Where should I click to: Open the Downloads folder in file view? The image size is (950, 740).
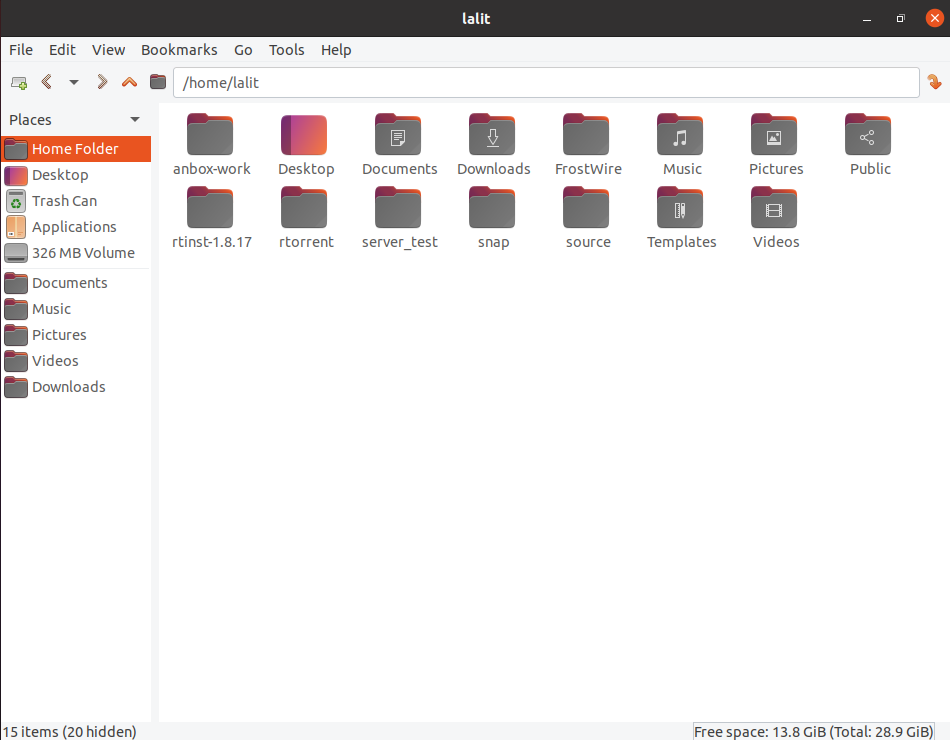click(x=493, y=135)
